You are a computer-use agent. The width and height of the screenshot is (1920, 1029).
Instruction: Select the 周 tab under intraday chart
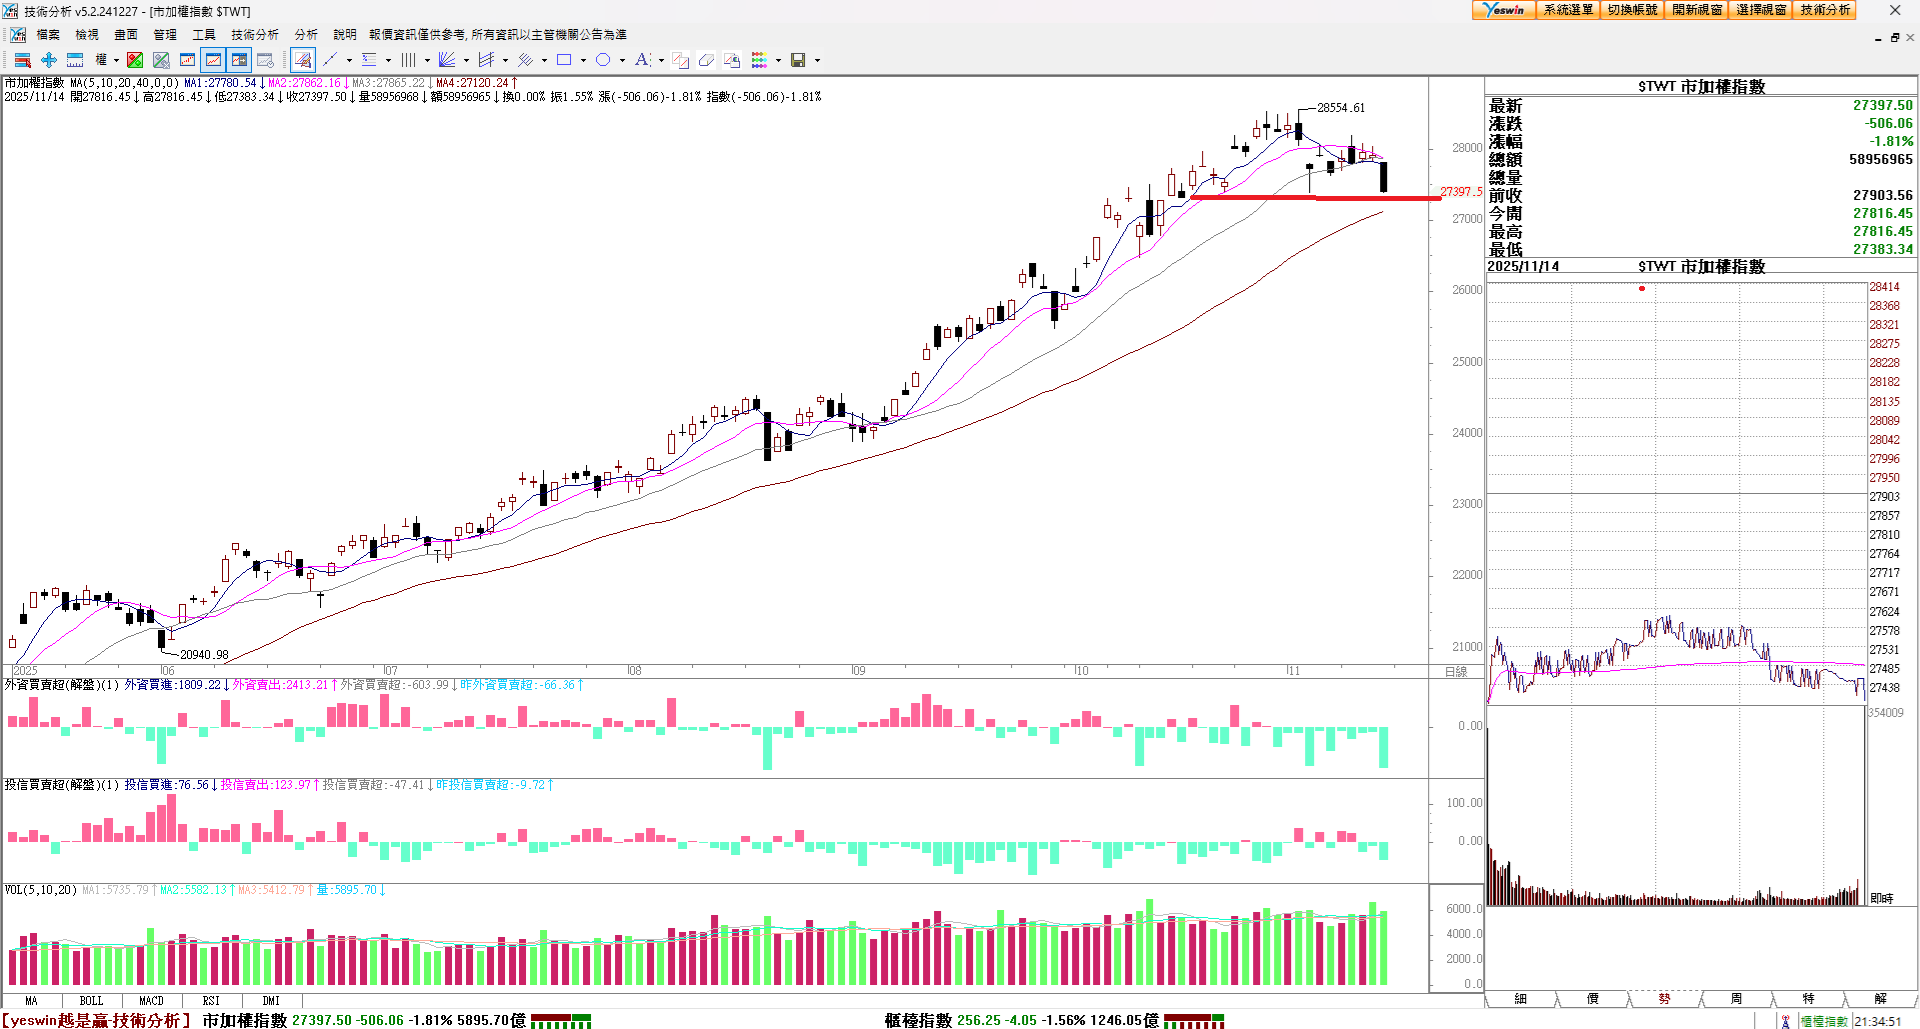coord(1736,998)
